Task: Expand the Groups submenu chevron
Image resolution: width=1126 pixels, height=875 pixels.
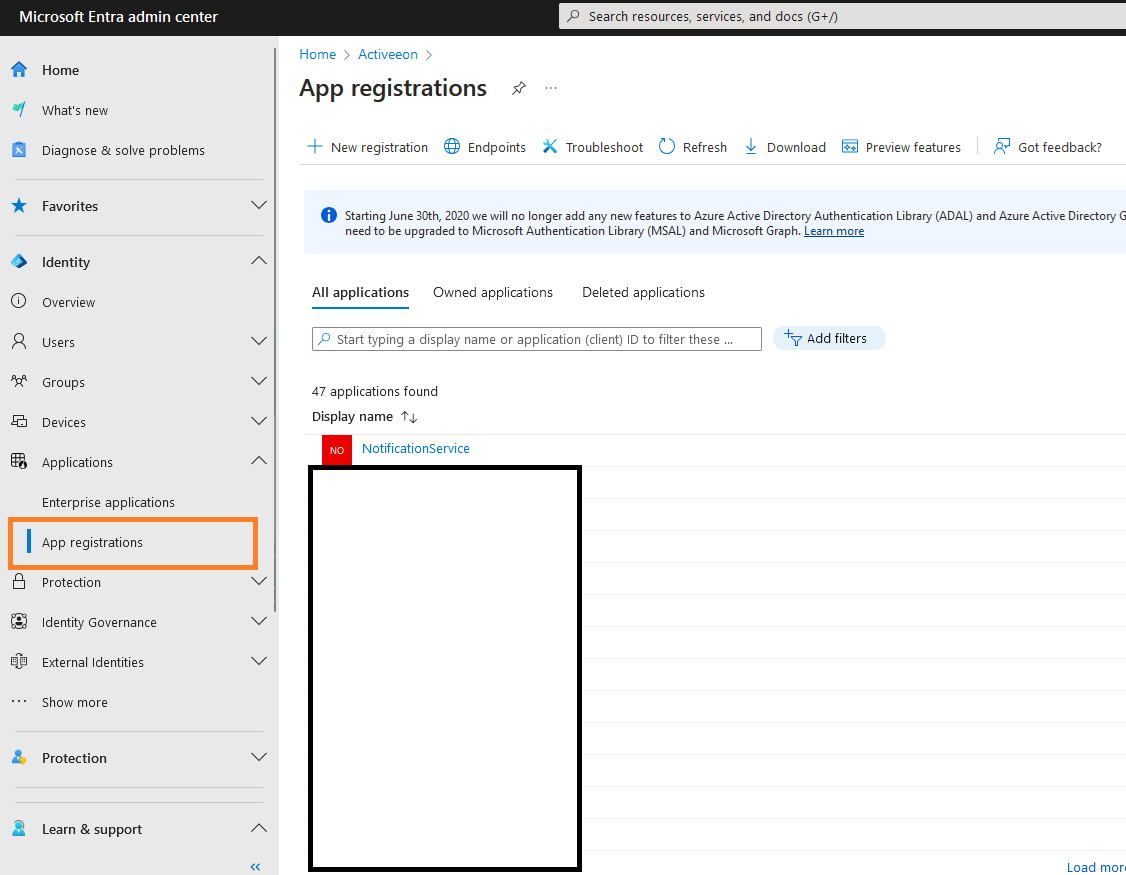Action: click(x=259, y=381)
